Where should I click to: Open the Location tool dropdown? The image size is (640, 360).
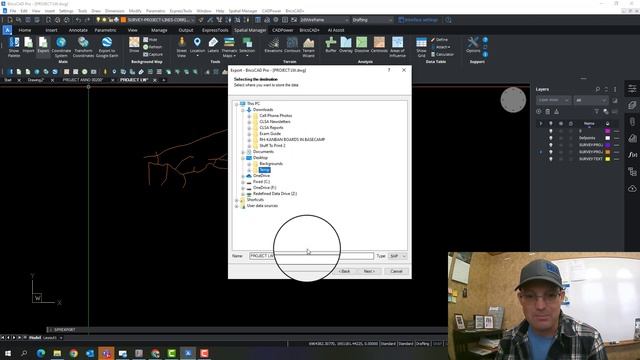click(x=197, y=56)
